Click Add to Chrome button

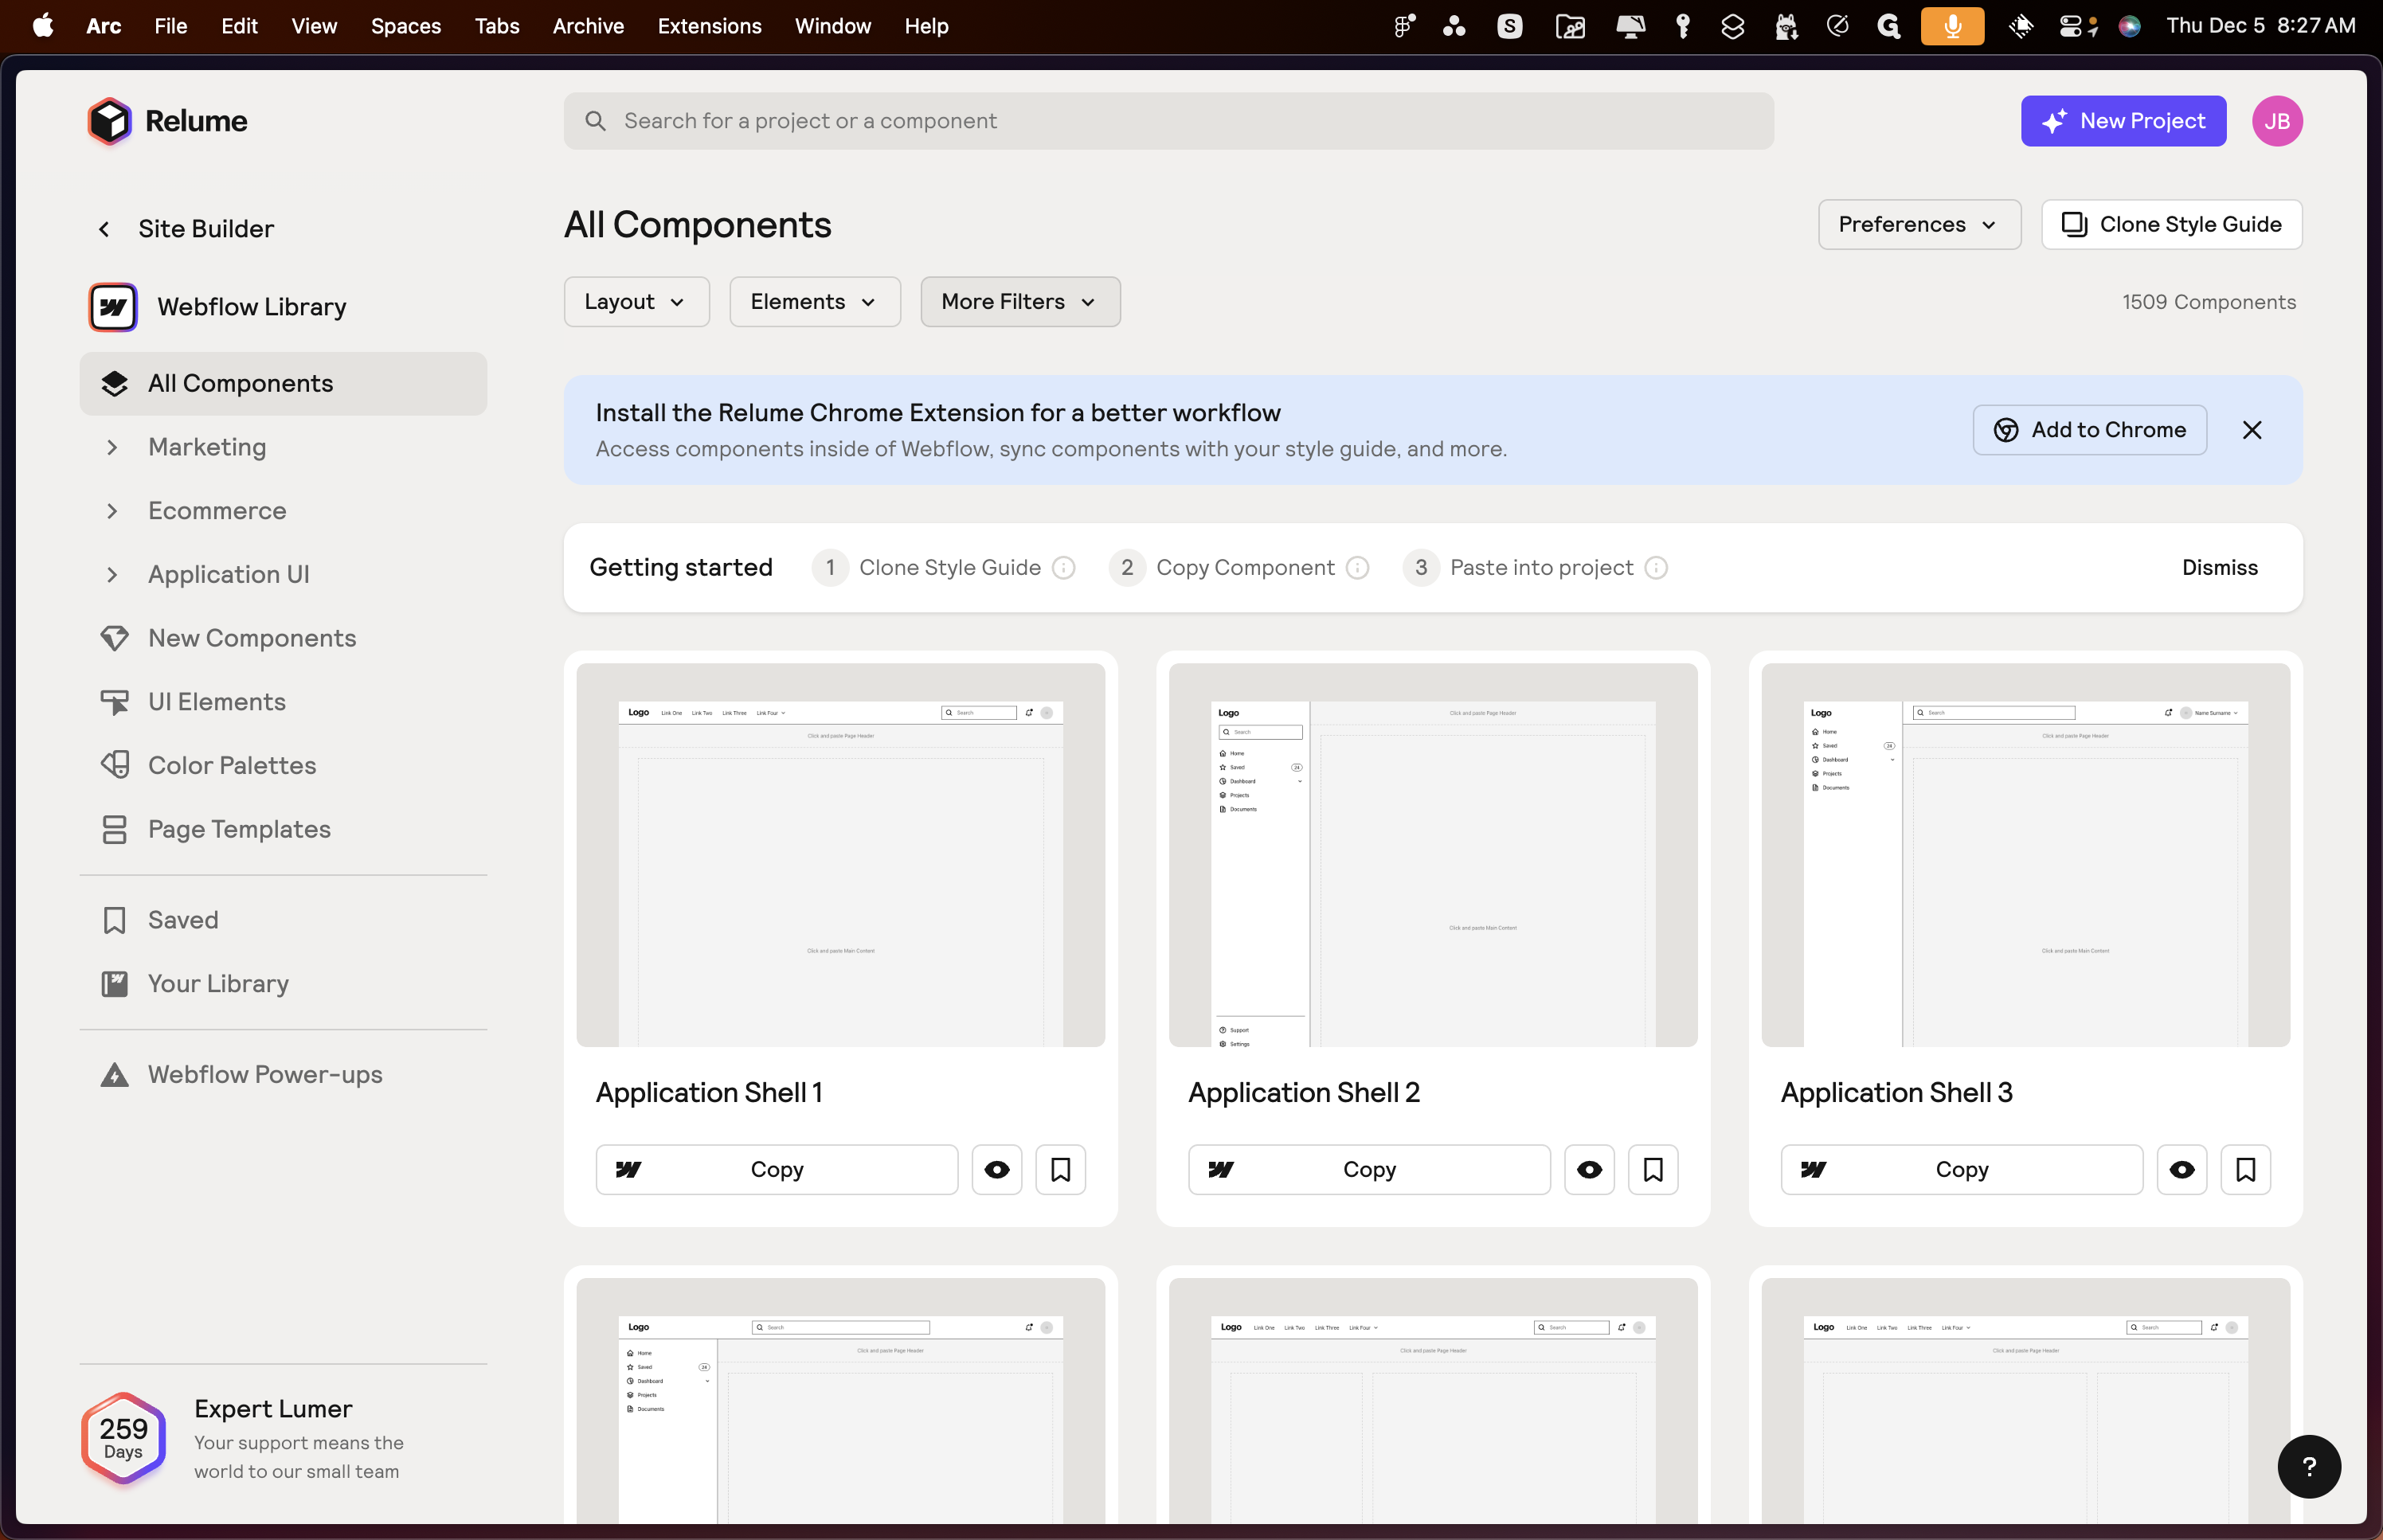(x=2089, y=430)
